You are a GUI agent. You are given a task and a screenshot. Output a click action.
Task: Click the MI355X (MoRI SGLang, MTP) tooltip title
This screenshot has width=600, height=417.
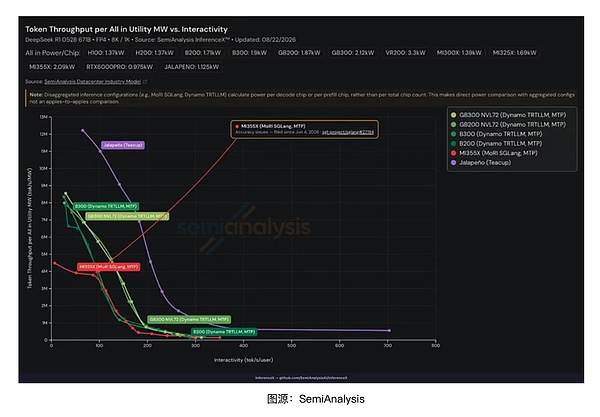273,126
